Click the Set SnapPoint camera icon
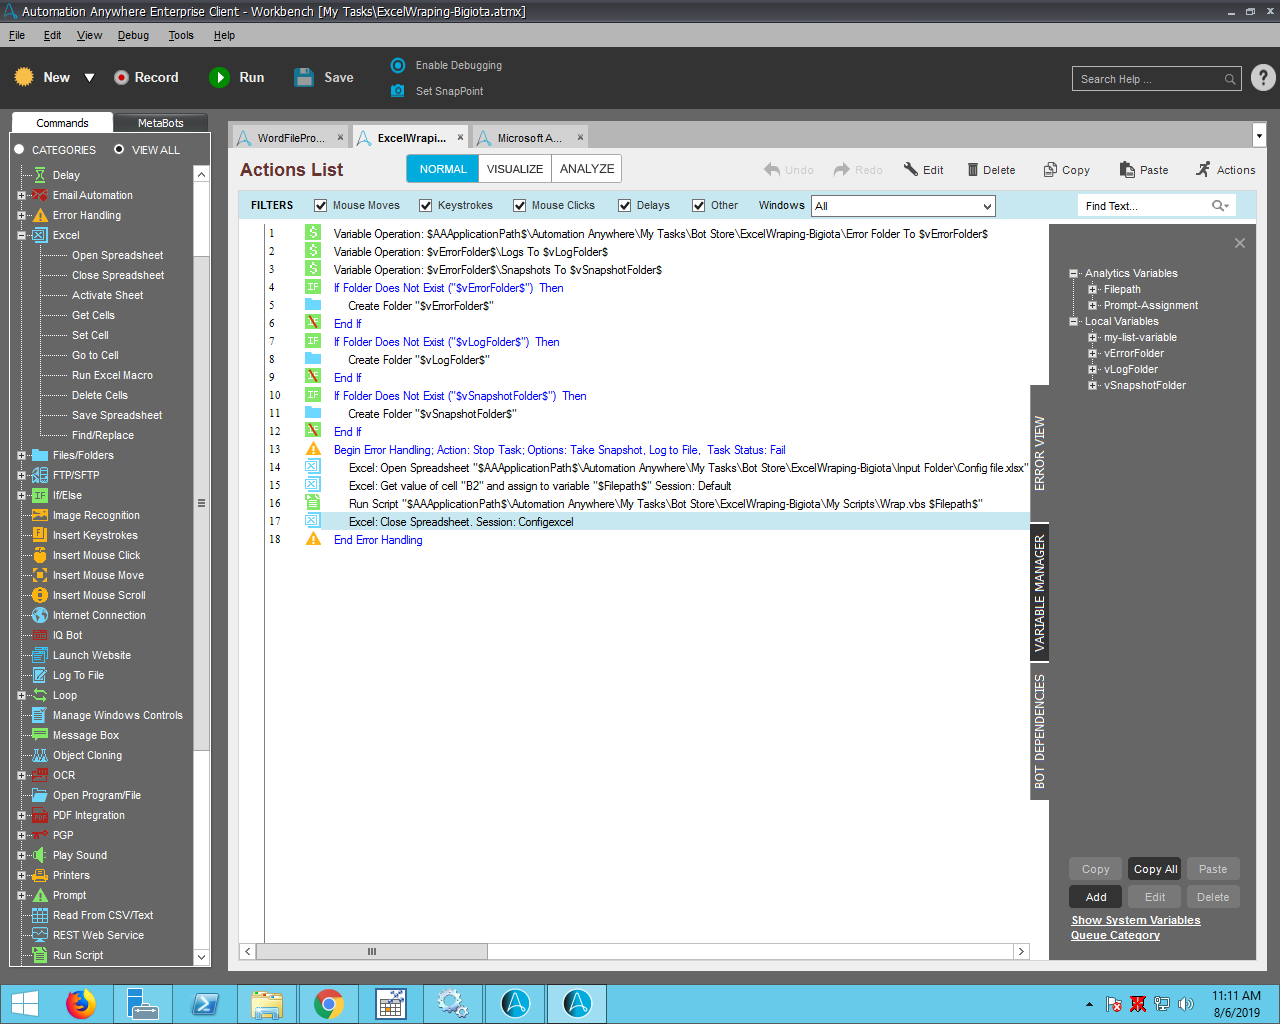The height and width of the screenshot is (1024, 1280). tap(398, 91)
